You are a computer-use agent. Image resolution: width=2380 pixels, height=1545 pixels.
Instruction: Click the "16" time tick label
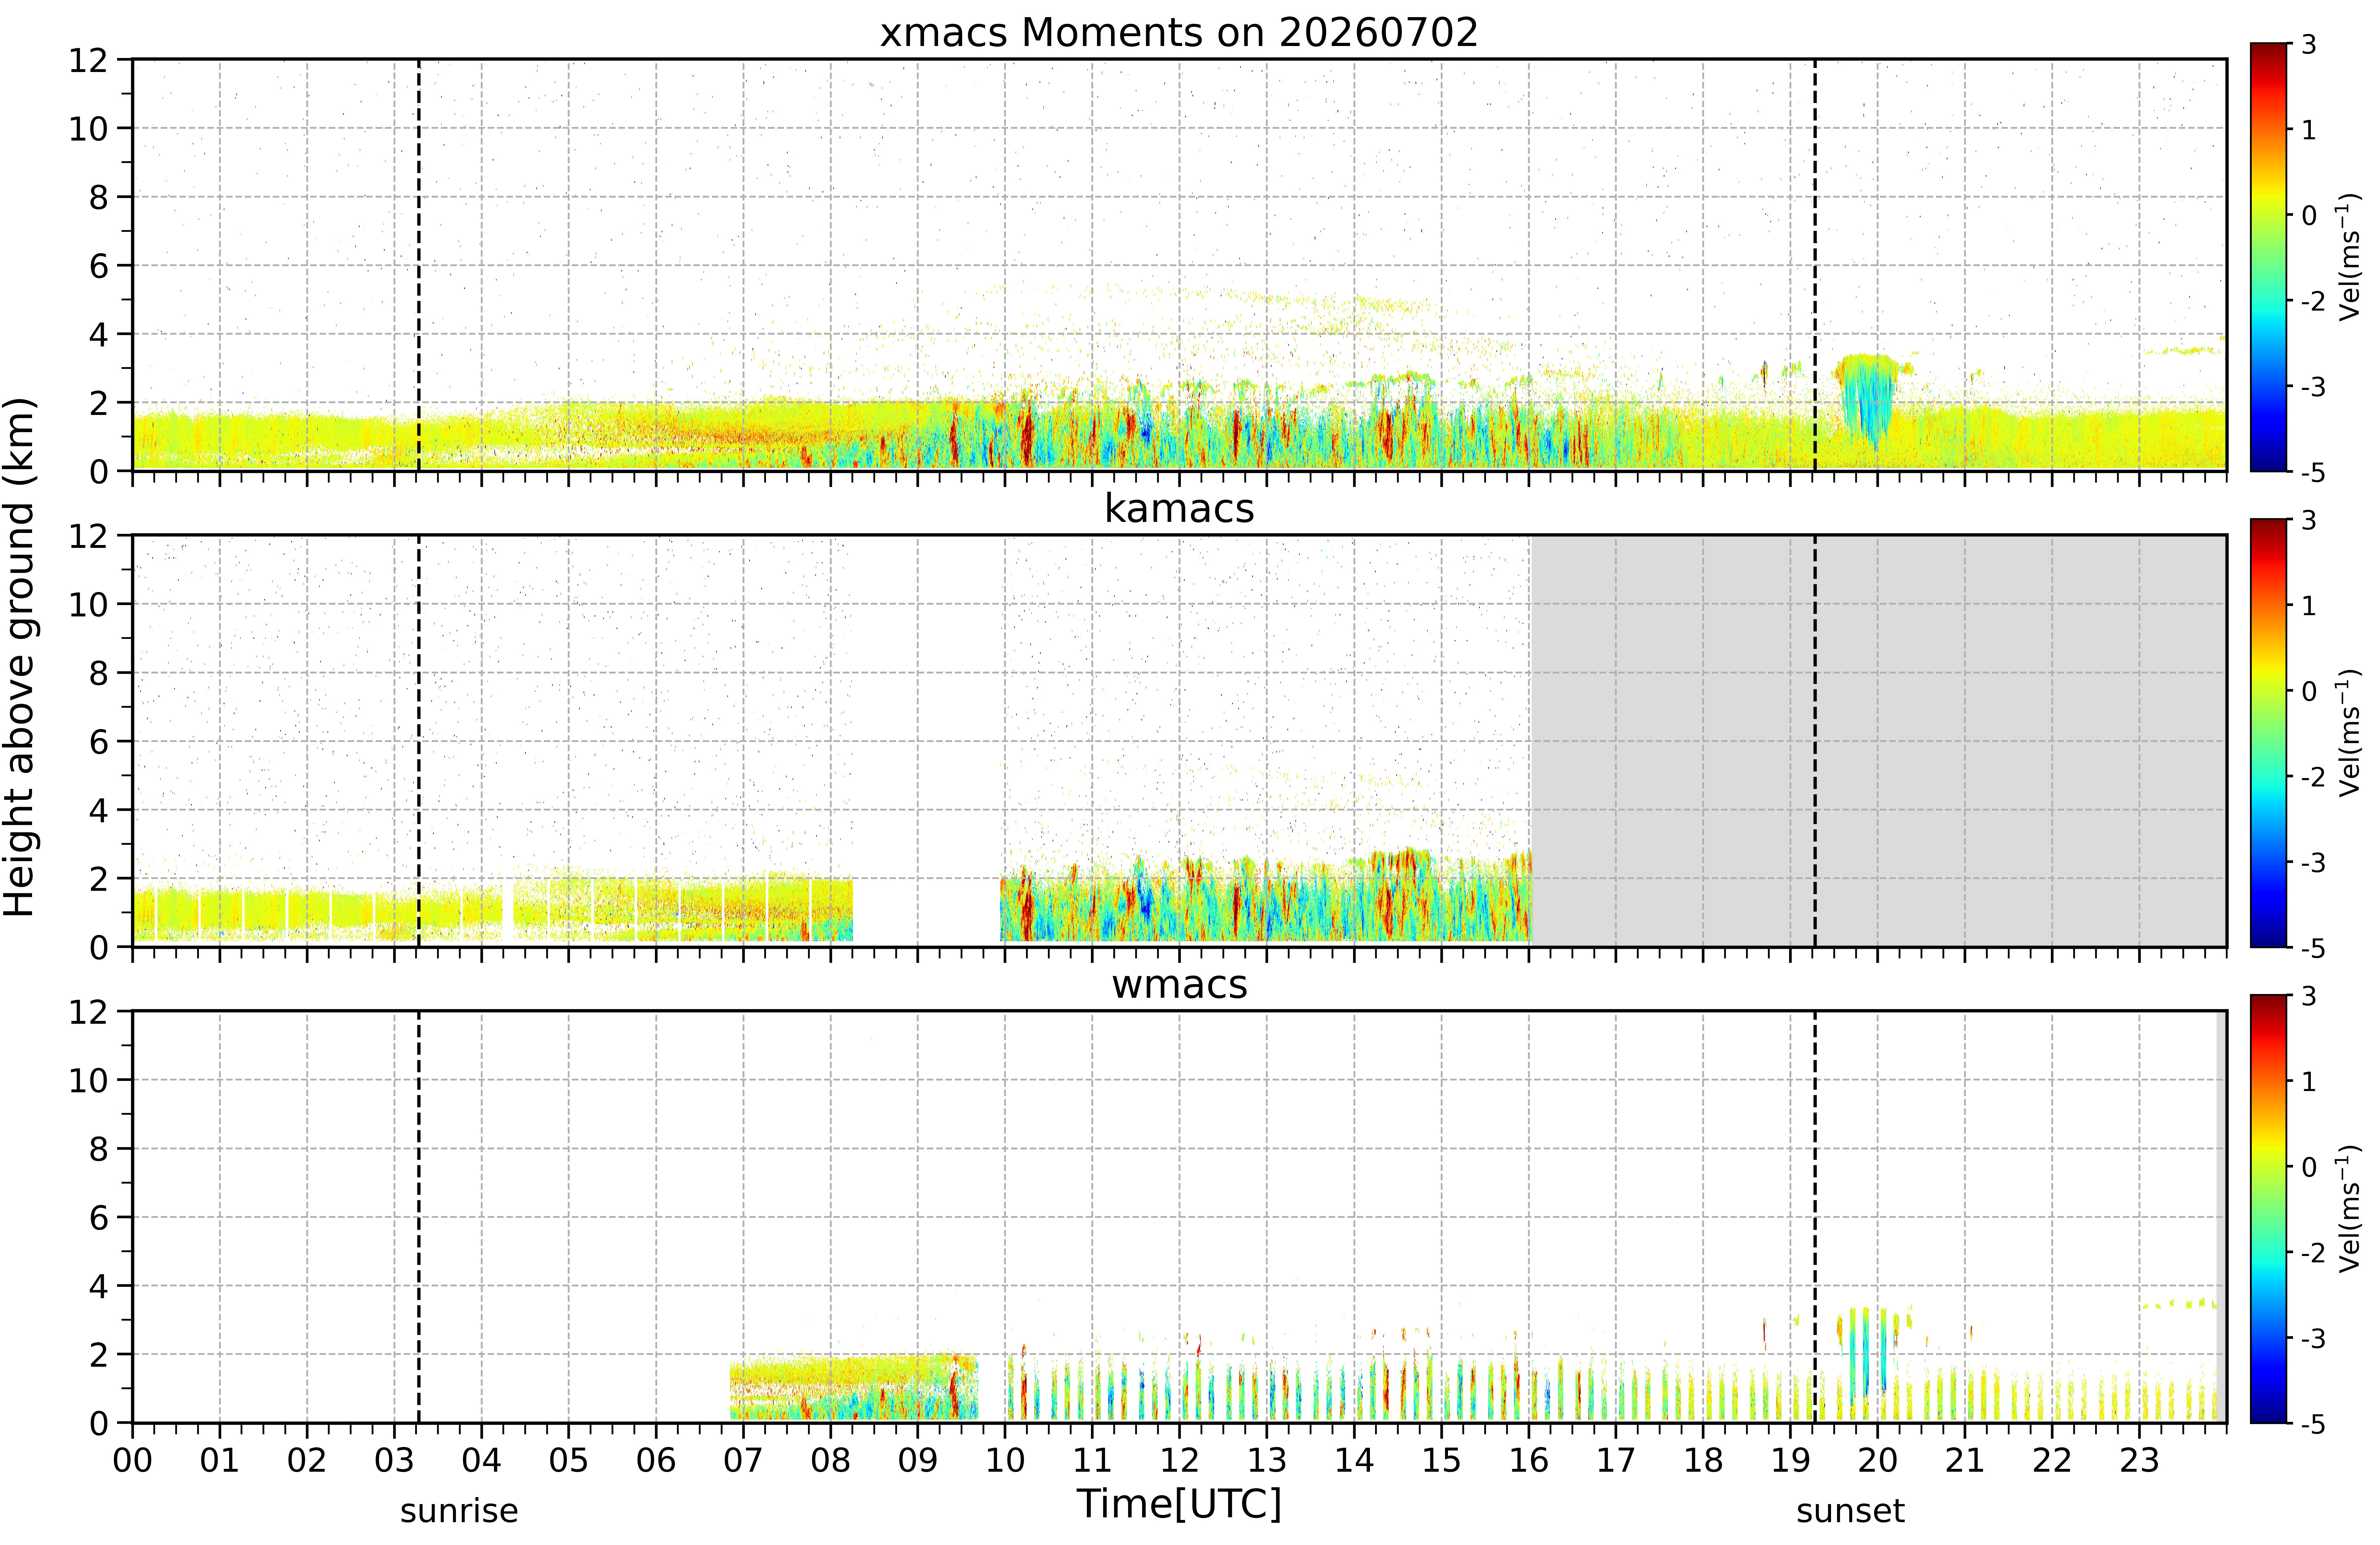click(x=1529, y=1461)
